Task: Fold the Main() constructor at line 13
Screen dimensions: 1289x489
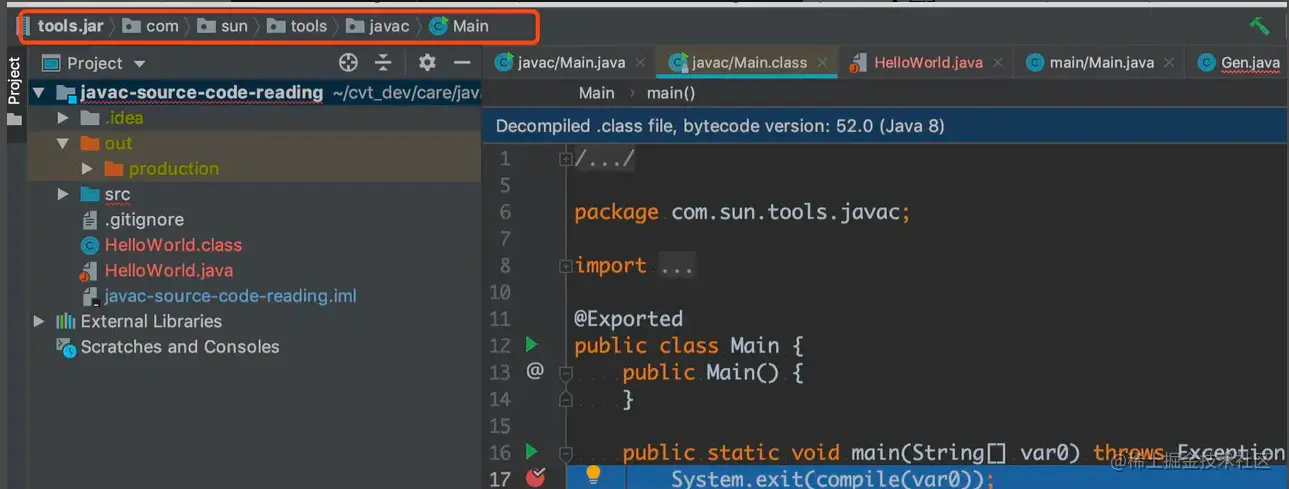Action: (x=565, y=372)
